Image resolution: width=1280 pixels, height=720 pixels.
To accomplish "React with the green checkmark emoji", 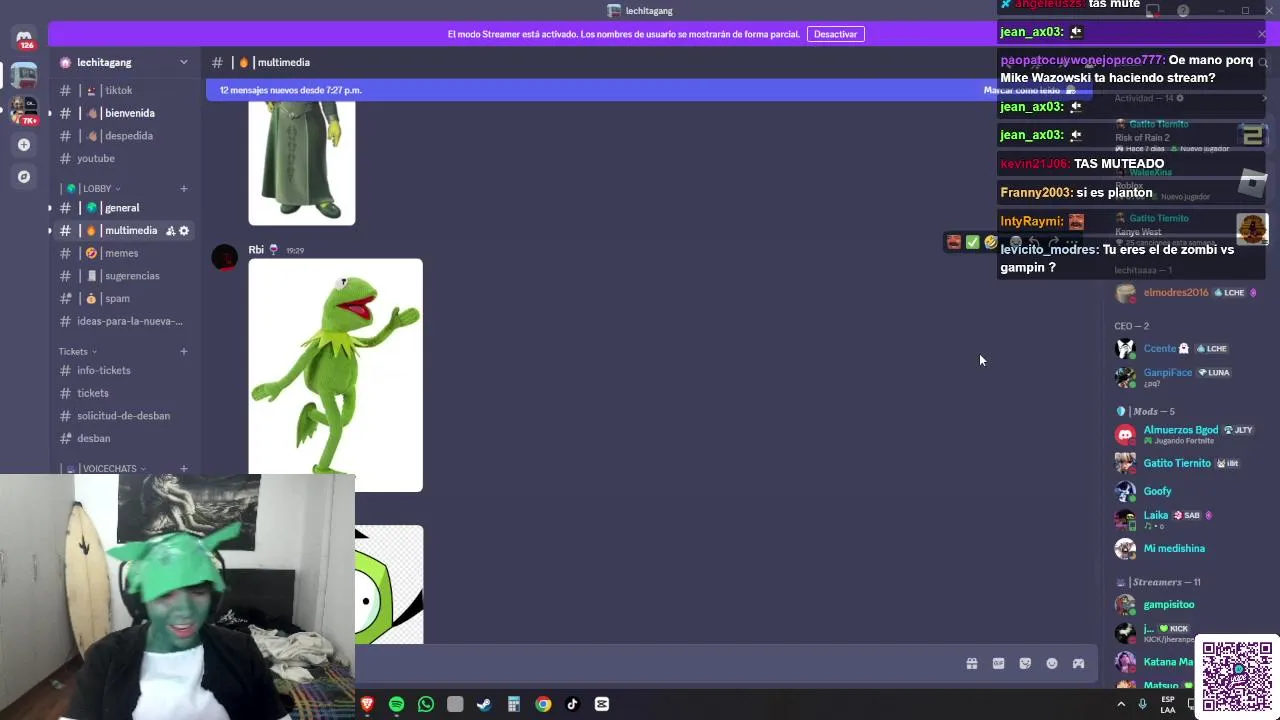I will 972,242.
